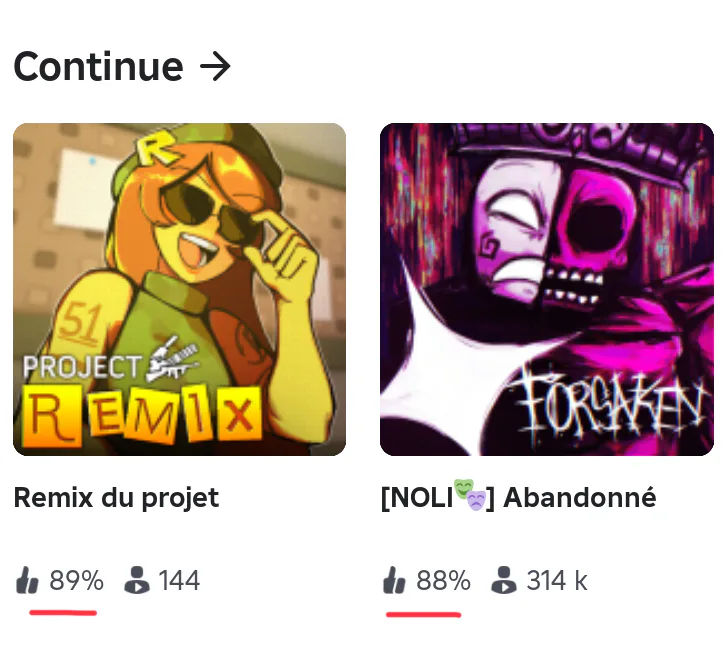The image size is (724, 650).
Task: Click the 144 active players count
Action: pos(179,581)
